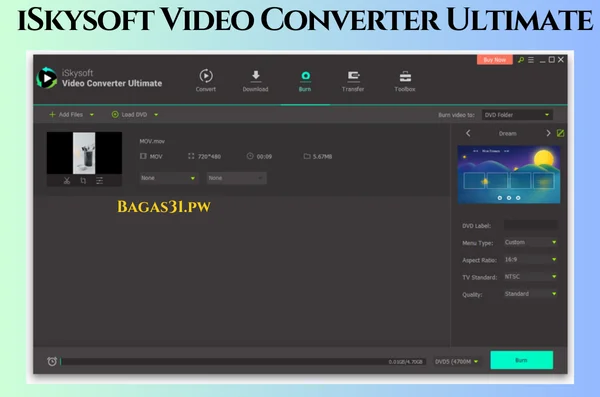Open Menu Type Custom dropdown

[531, 242]
